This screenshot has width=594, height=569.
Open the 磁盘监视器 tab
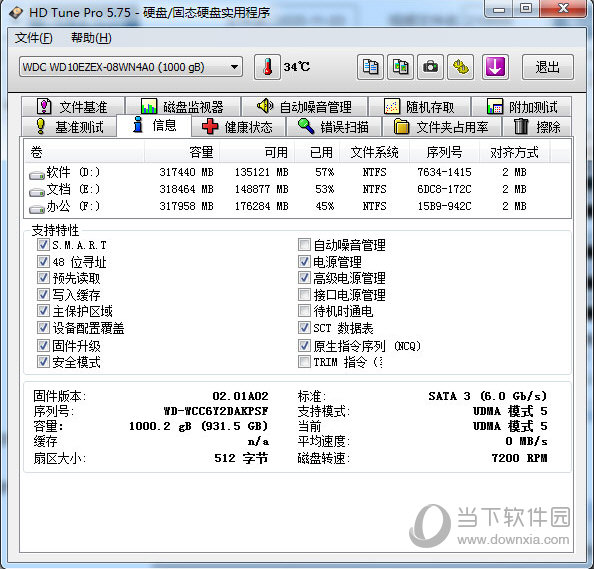click(183, 106)
